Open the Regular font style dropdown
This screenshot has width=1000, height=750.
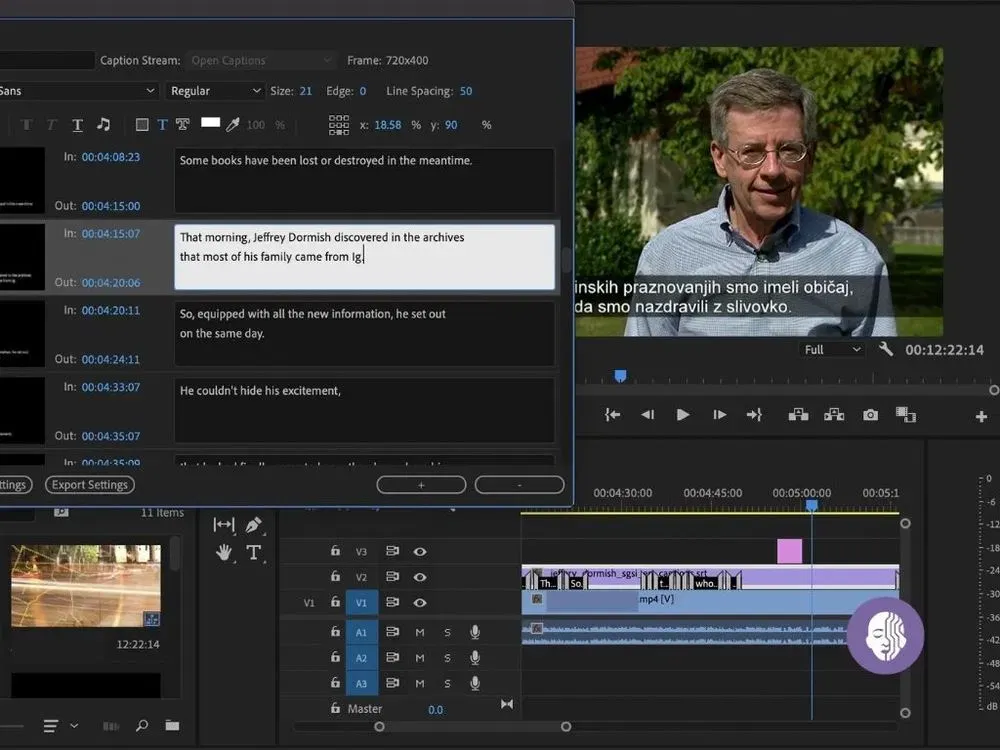(x=214, y=91)
